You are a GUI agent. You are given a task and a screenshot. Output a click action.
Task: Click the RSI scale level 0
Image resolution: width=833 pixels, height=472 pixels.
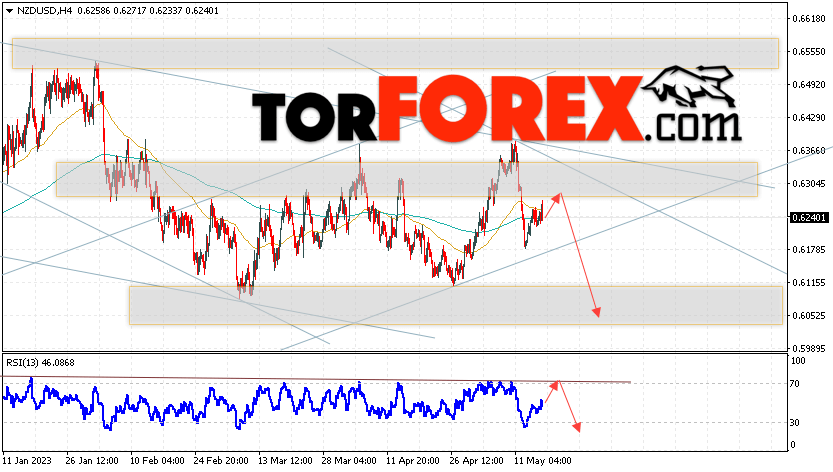(793, 445)
